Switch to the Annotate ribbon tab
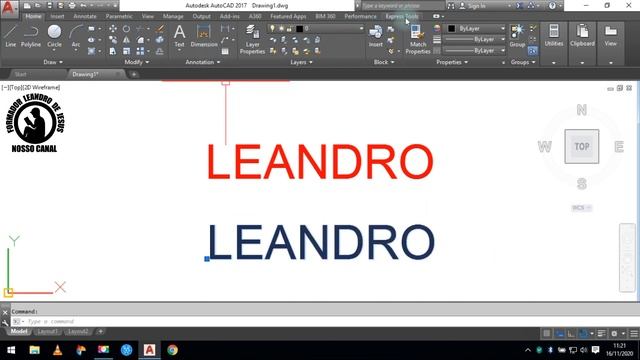The height and width of the screenshot is (360, 640). [85, 16]
